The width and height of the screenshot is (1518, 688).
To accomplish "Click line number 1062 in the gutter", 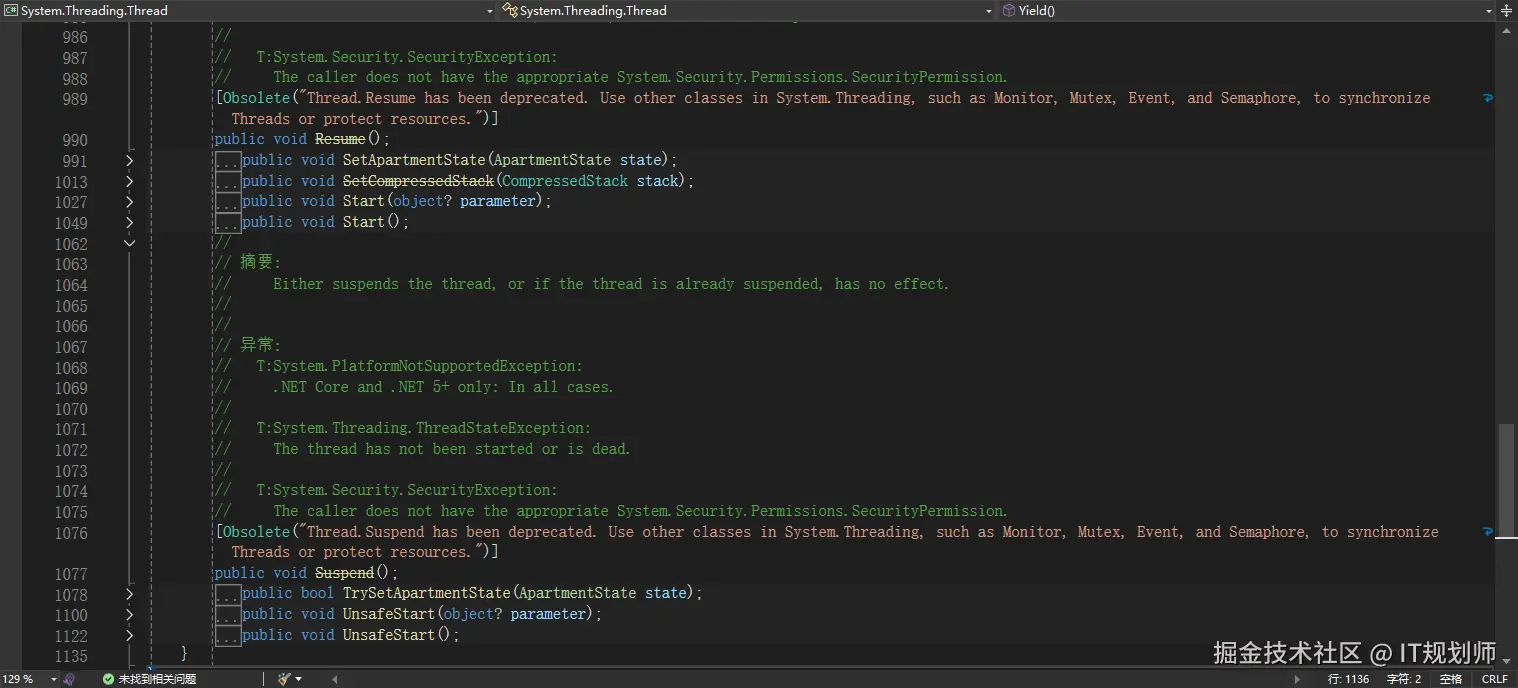I will (x=71, y=243).
